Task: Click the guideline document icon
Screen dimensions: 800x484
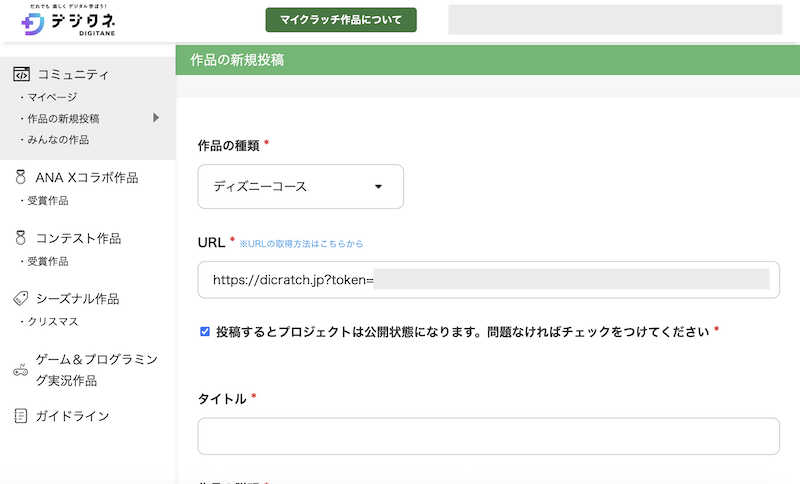Action: coord(21,416)
